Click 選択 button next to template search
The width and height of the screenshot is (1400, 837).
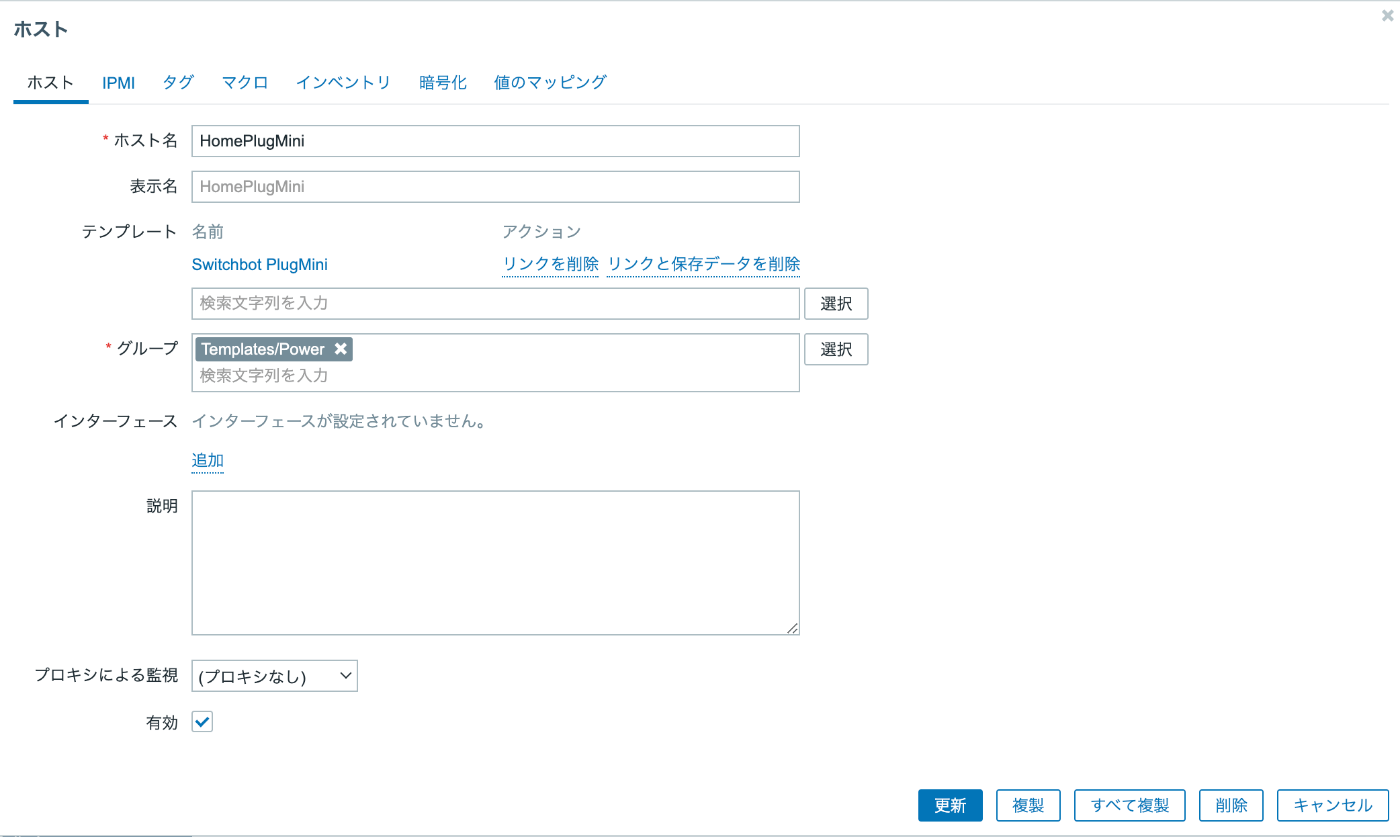pos(836,303)
